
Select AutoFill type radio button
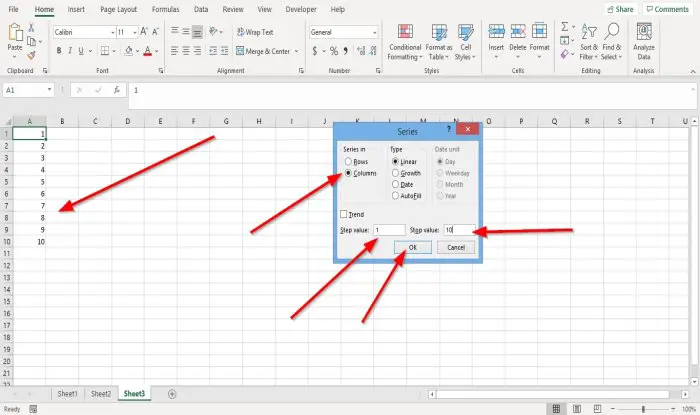(395, 196)
